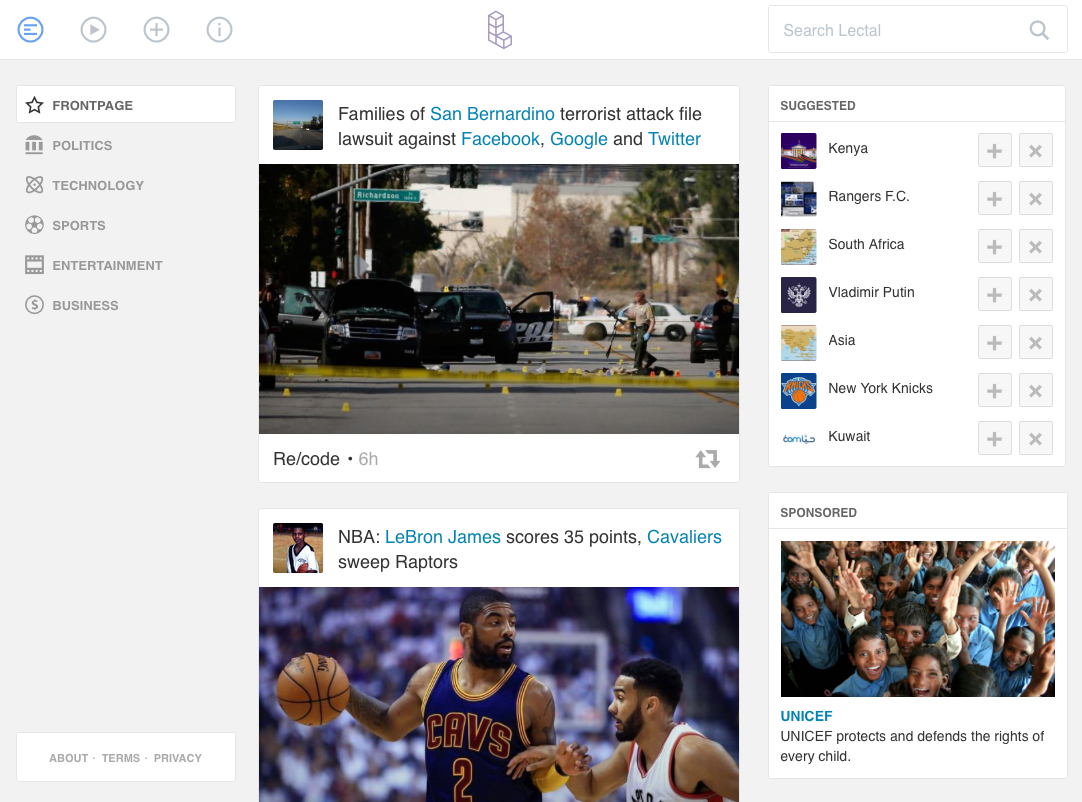This screenshot has width=1082, height=802.
Task: Click the New York Knicks logo thumbnail
Action: click(798, 391)
